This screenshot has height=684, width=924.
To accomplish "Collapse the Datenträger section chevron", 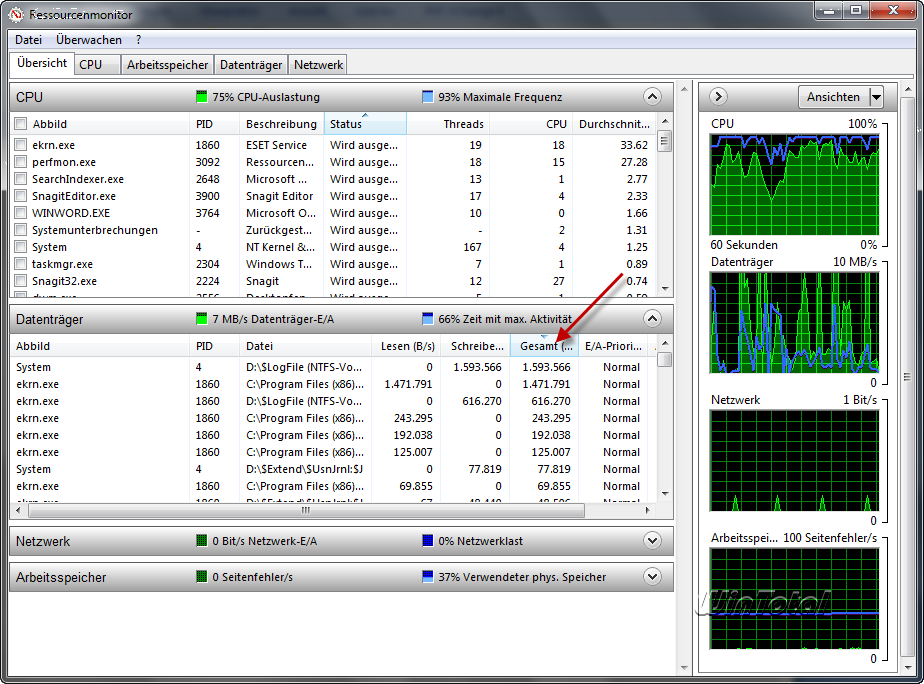I will click(x=652, y=319).
